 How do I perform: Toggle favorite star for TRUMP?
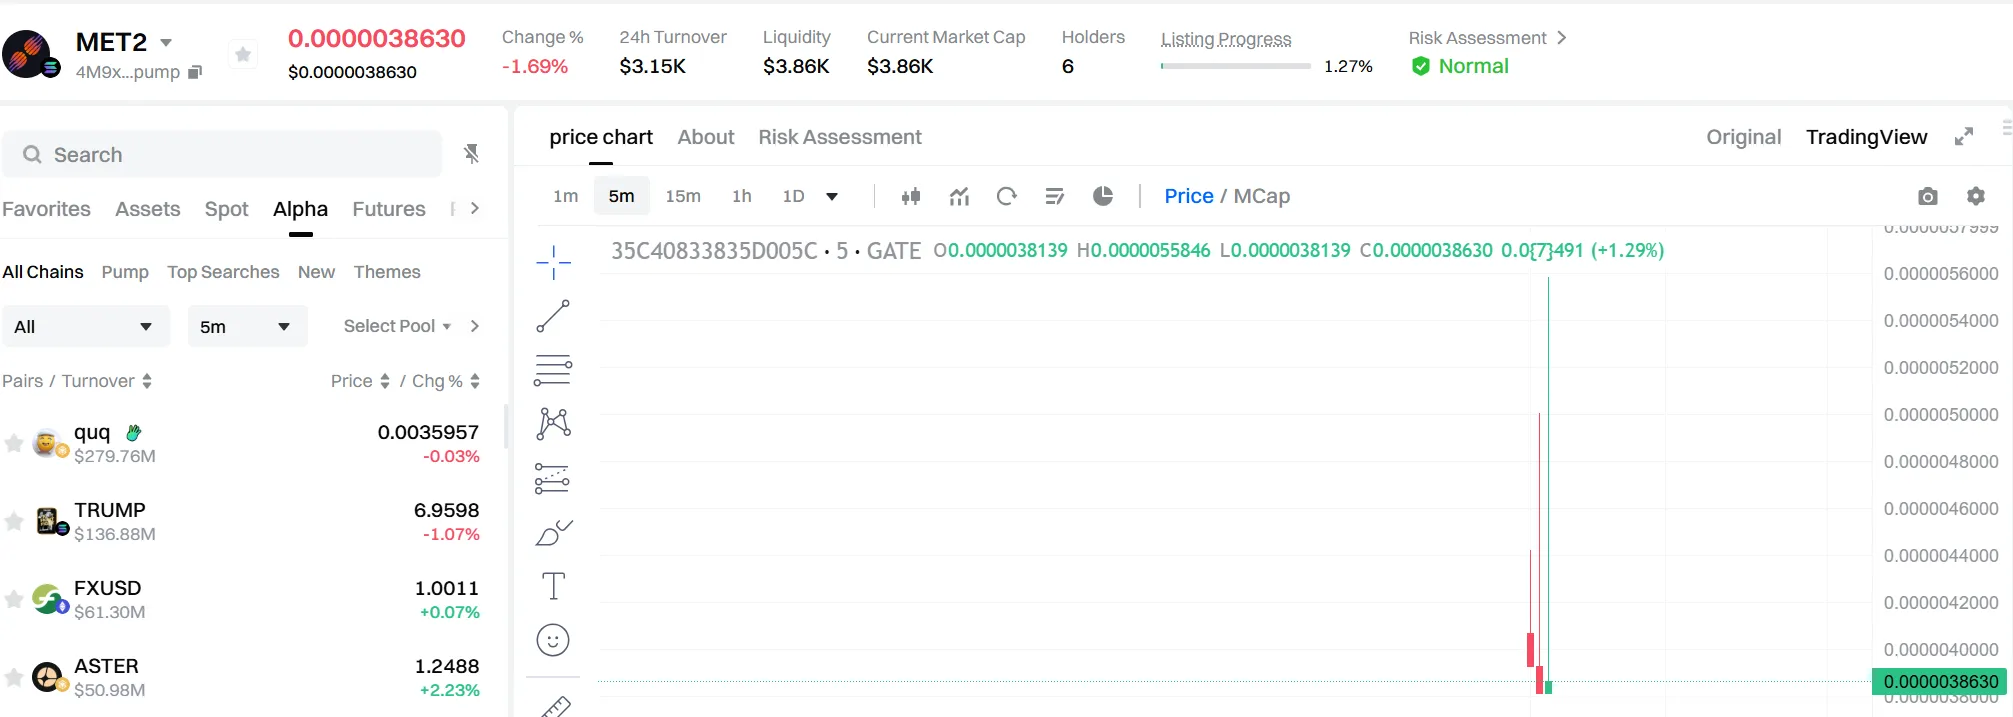14,521
